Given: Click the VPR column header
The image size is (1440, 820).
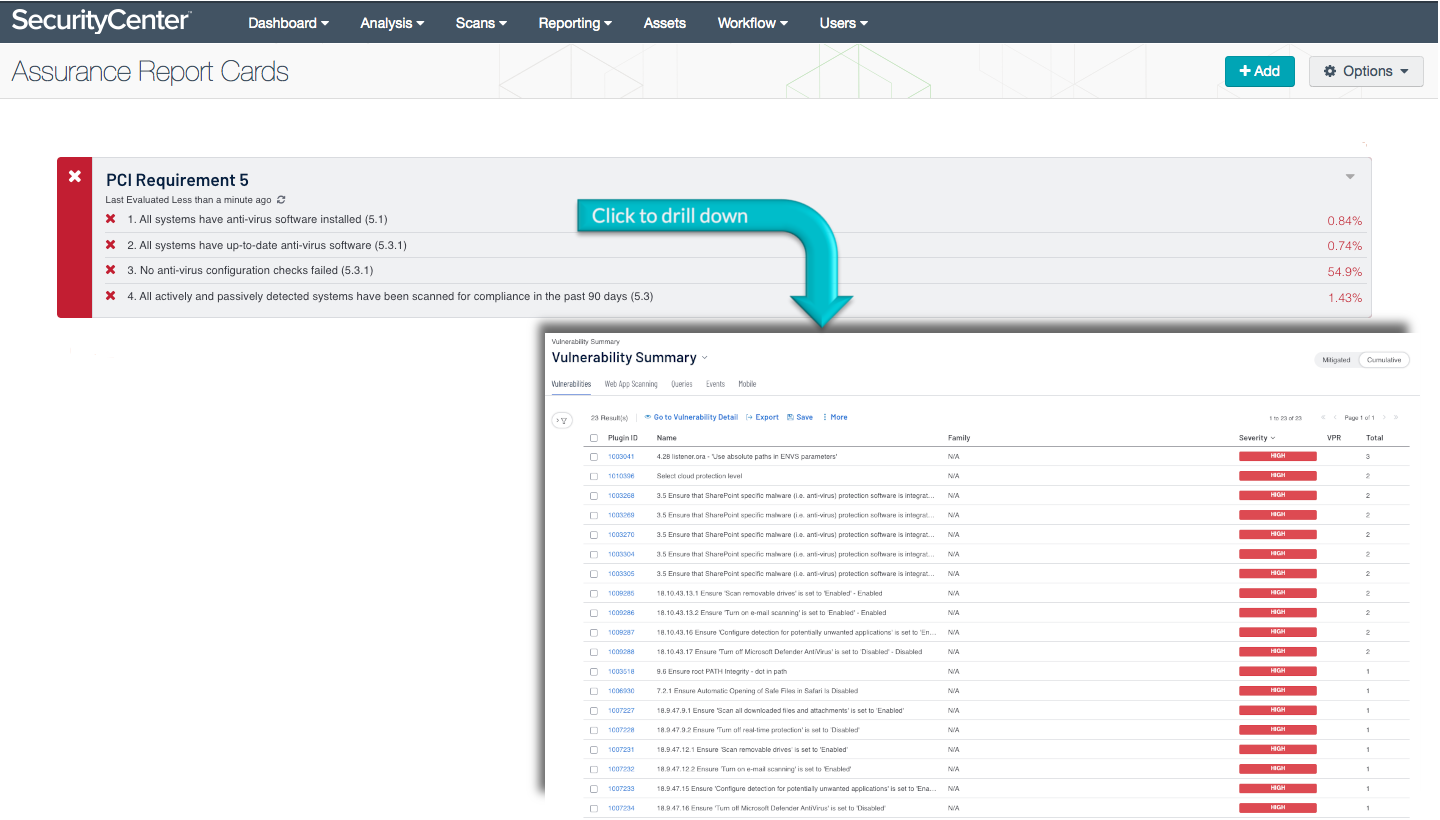Looking at the screenshot, I should 1334,438.
